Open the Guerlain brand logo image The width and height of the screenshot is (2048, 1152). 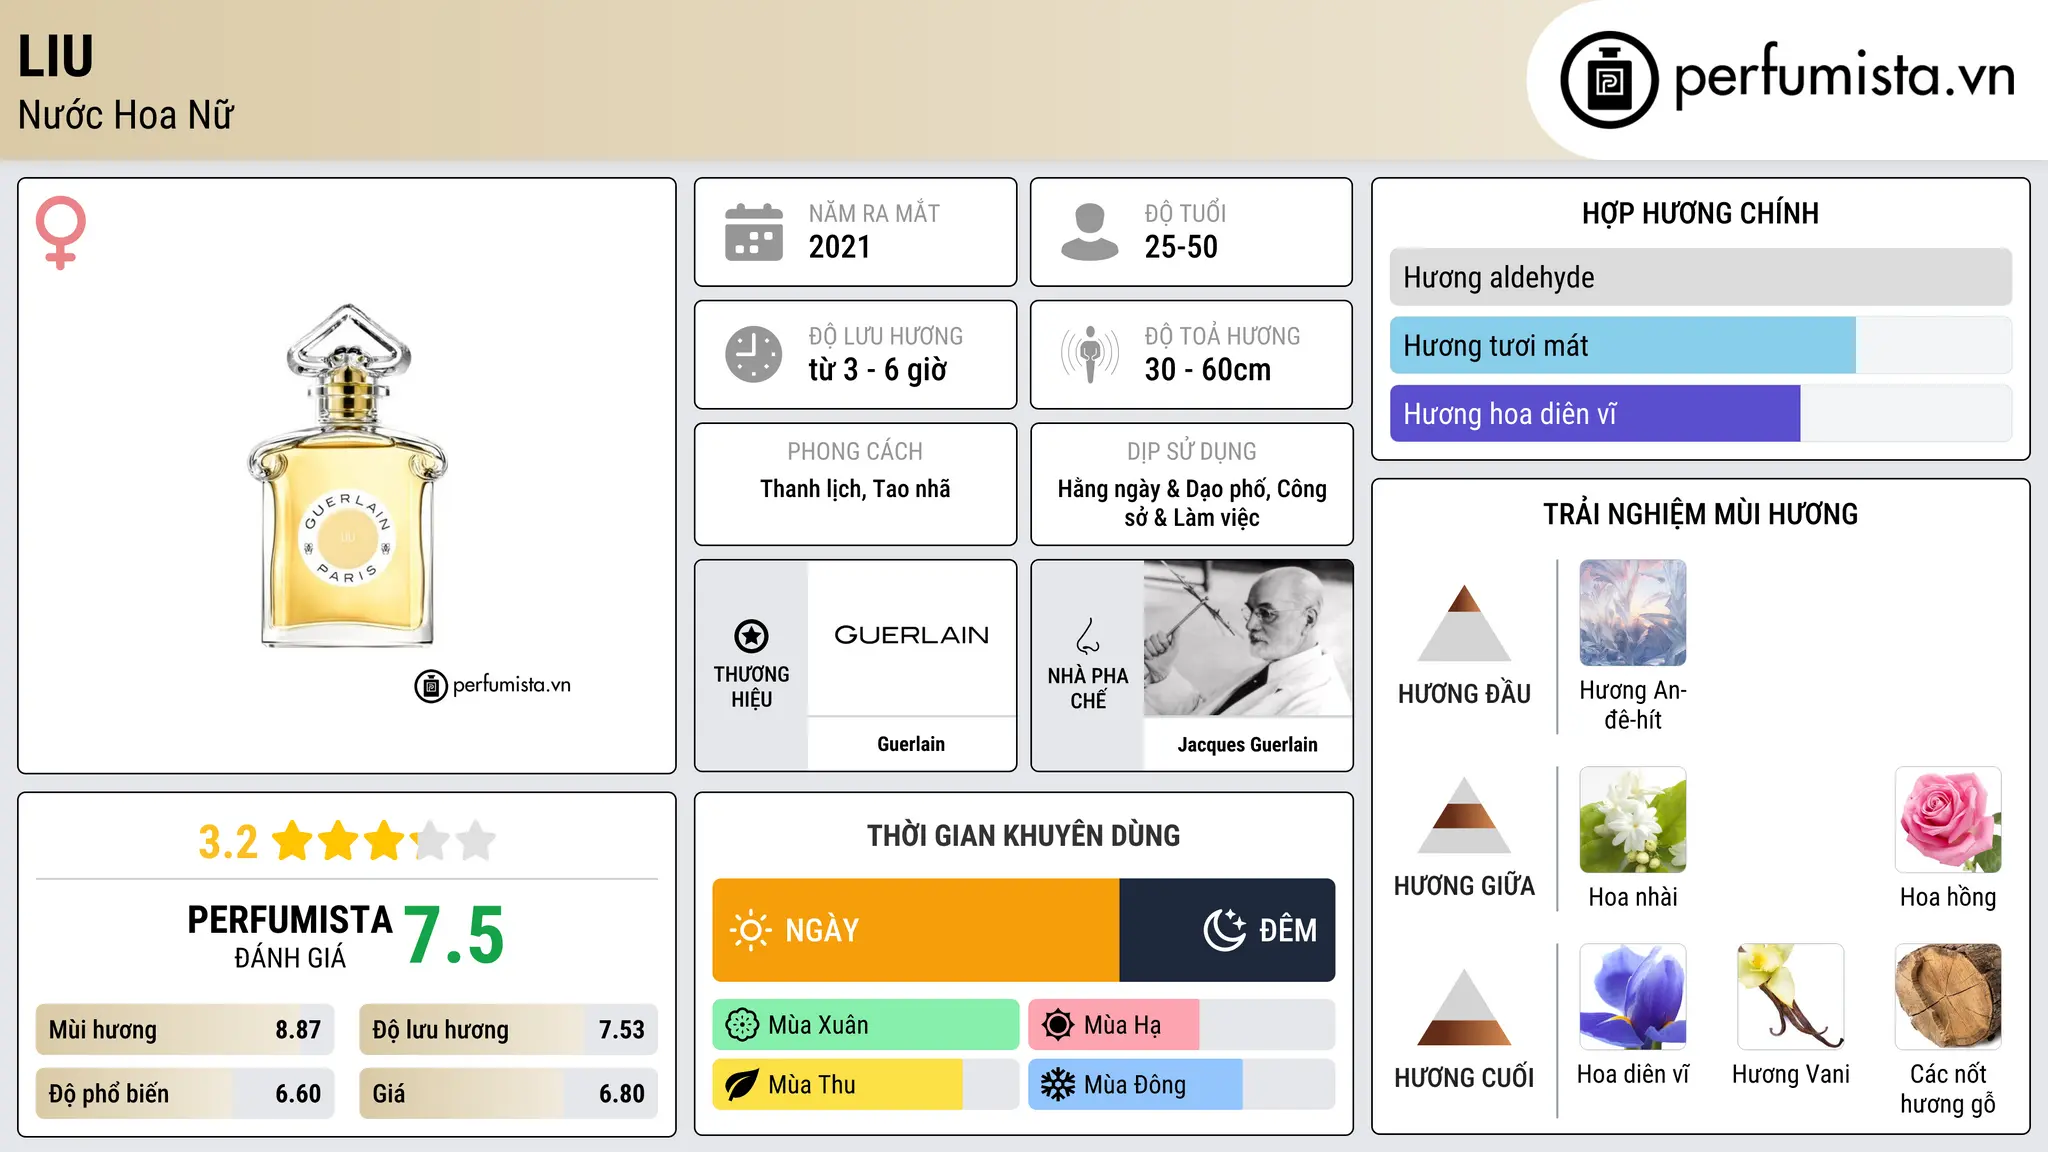point(911,636)
